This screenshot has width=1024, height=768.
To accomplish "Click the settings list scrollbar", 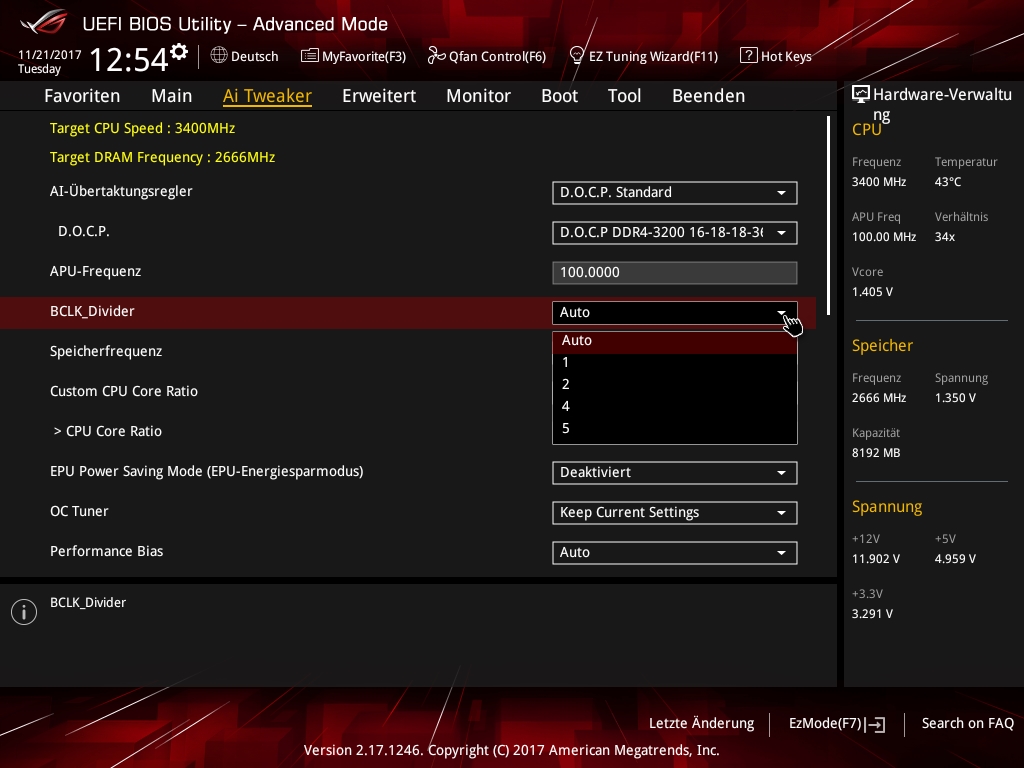I will (x=828, y=216).
